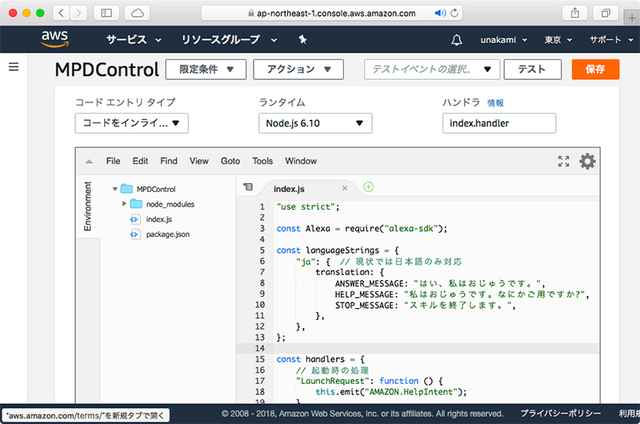Open the hamburger side menu

[x=14, y=67]
